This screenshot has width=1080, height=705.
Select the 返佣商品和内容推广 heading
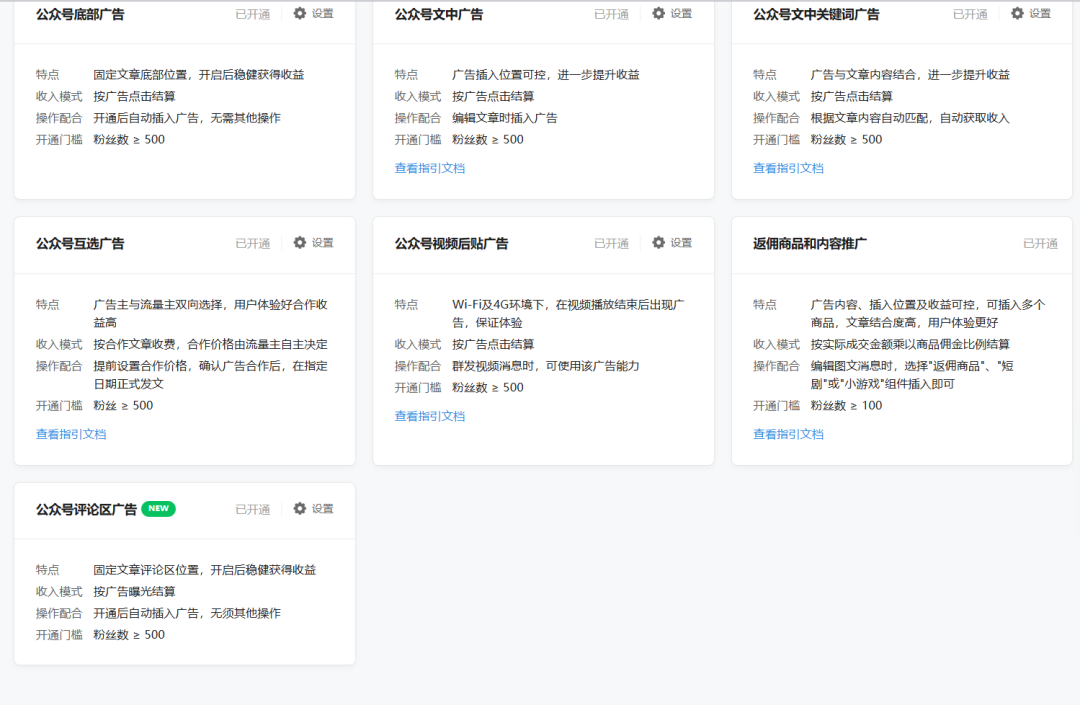pos(809,244)
